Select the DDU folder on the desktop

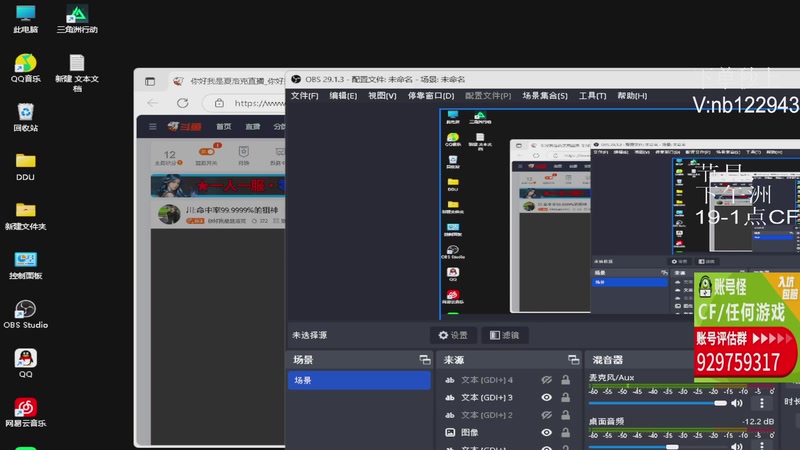pos(25,166)
